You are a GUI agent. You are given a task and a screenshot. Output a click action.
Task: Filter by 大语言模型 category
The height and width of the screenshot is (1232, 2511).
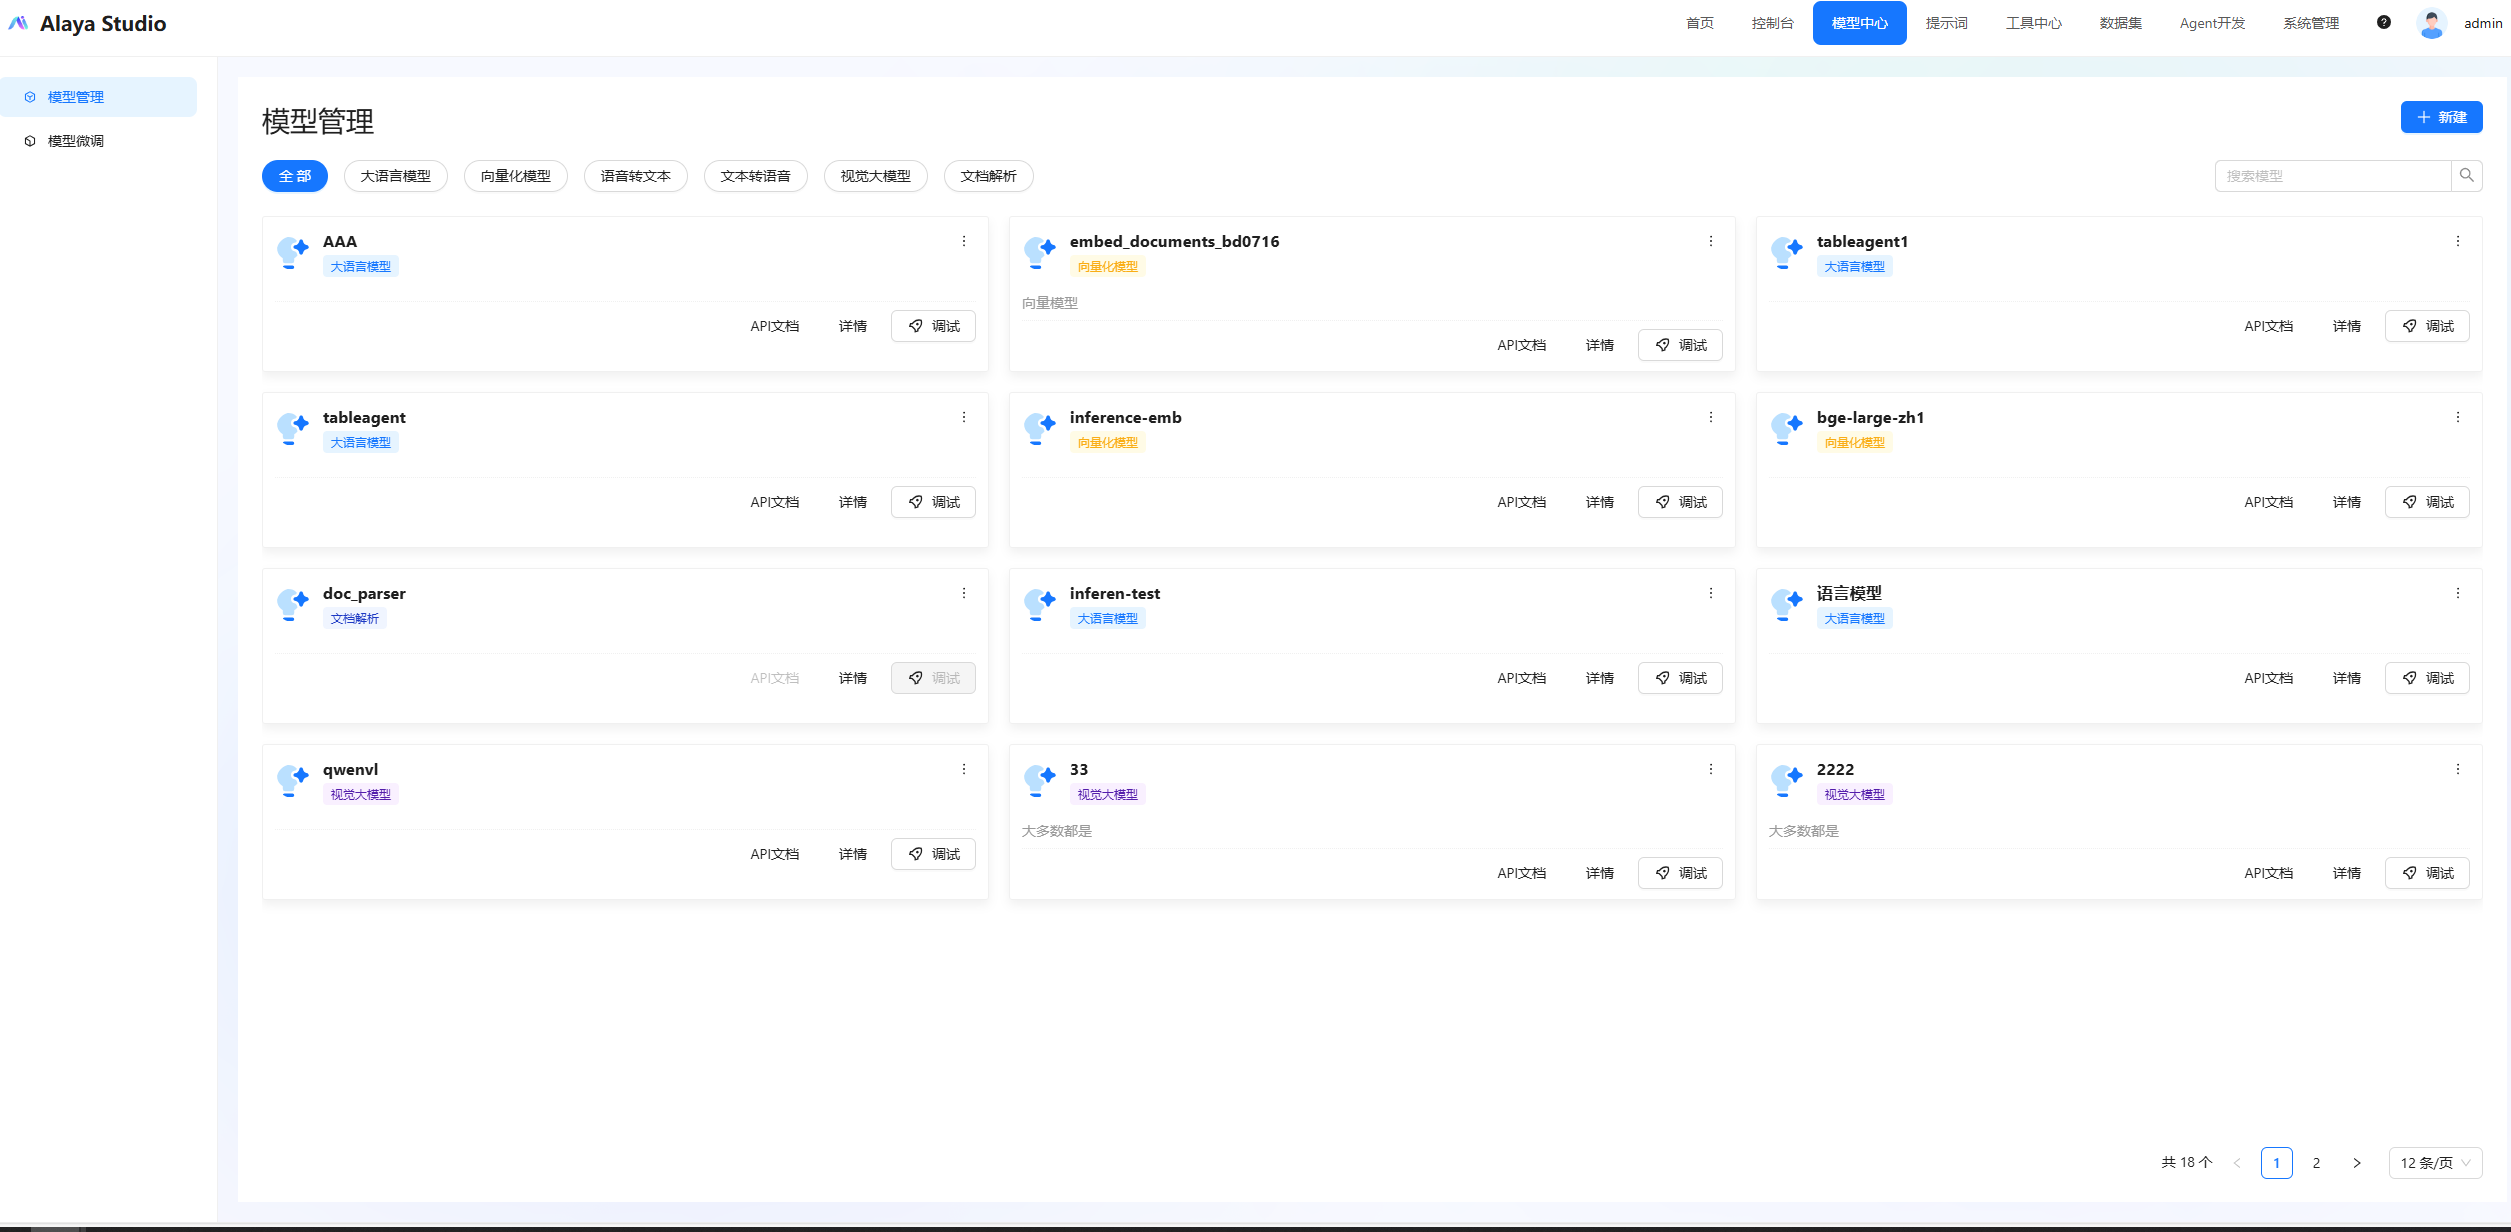395,176
